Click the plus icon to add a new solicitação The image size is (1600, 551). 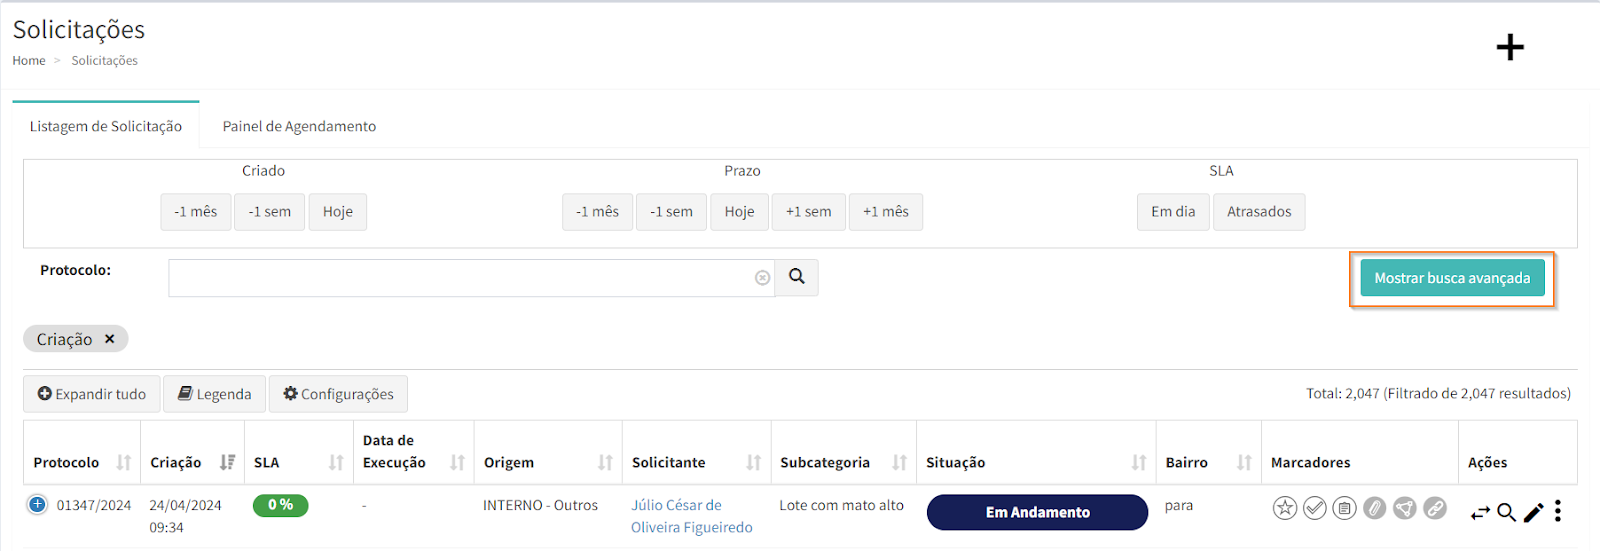coord(1509,47)
